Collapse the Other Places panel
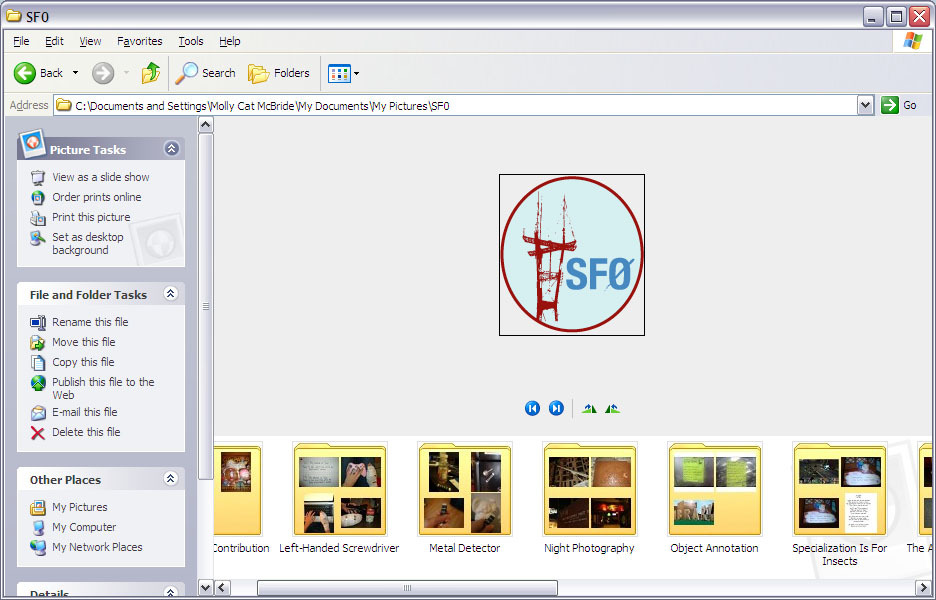This screenshot has width=936, height=600. (170, 479)
